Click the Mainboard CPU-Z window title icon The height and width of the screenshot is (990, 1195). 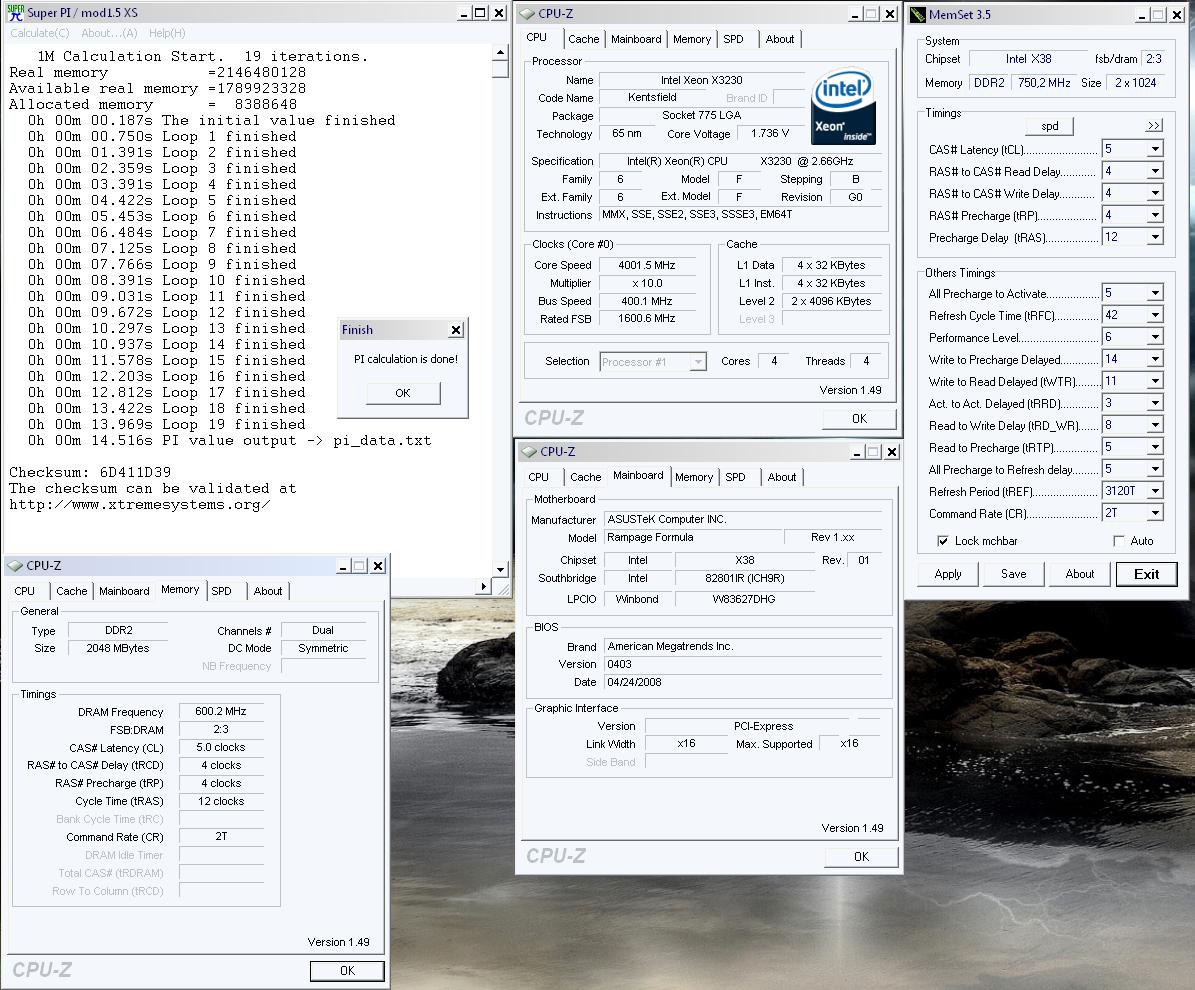pos(530,451)
